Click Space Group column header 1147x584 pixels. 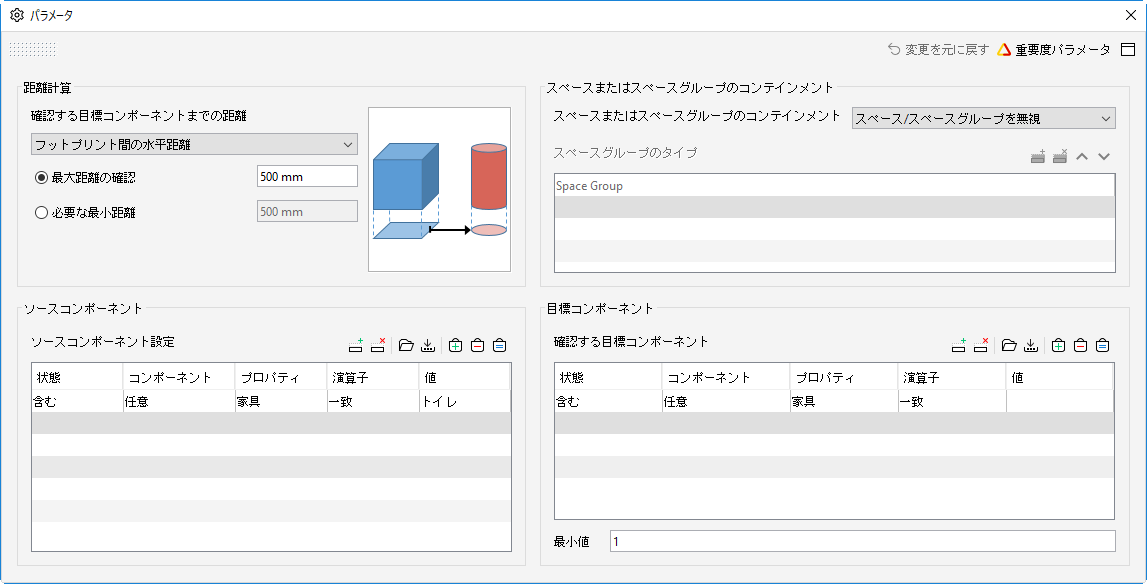point(835,186)
